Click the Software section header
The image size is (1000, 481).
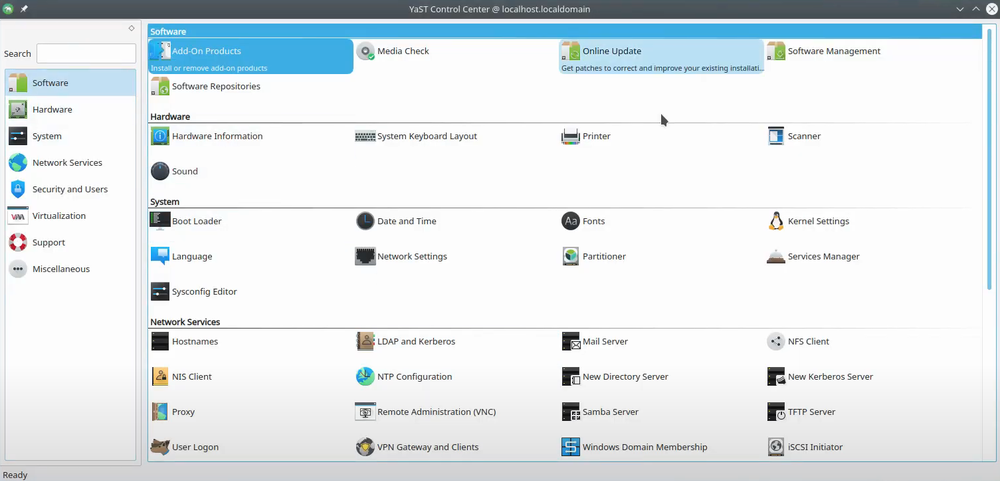565,31
